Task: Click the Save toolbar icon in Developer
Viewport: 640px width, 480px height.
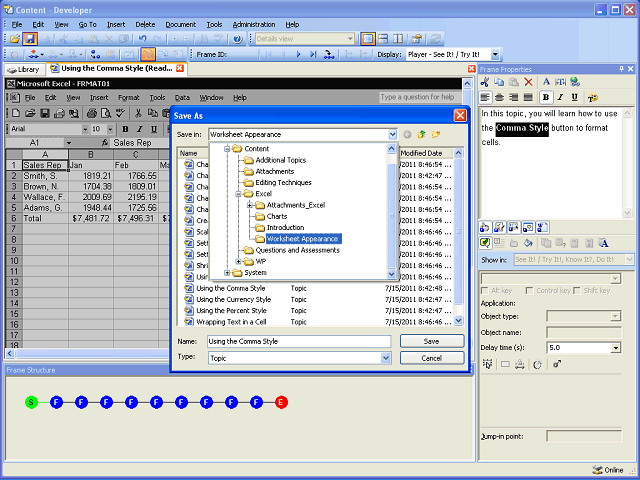Action: point(29,39)
